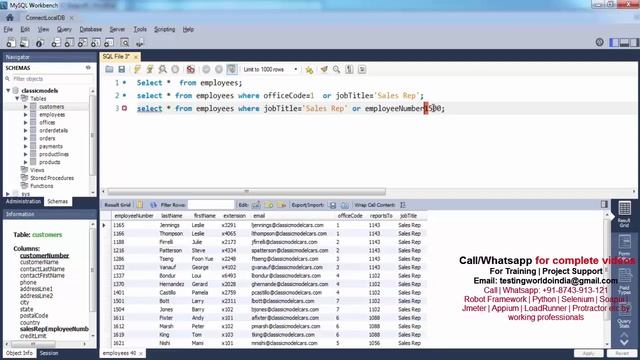The image size is (640, 360).
Task: Toggle Wrap Cell Content button
Action: click(x=403, y=205)
